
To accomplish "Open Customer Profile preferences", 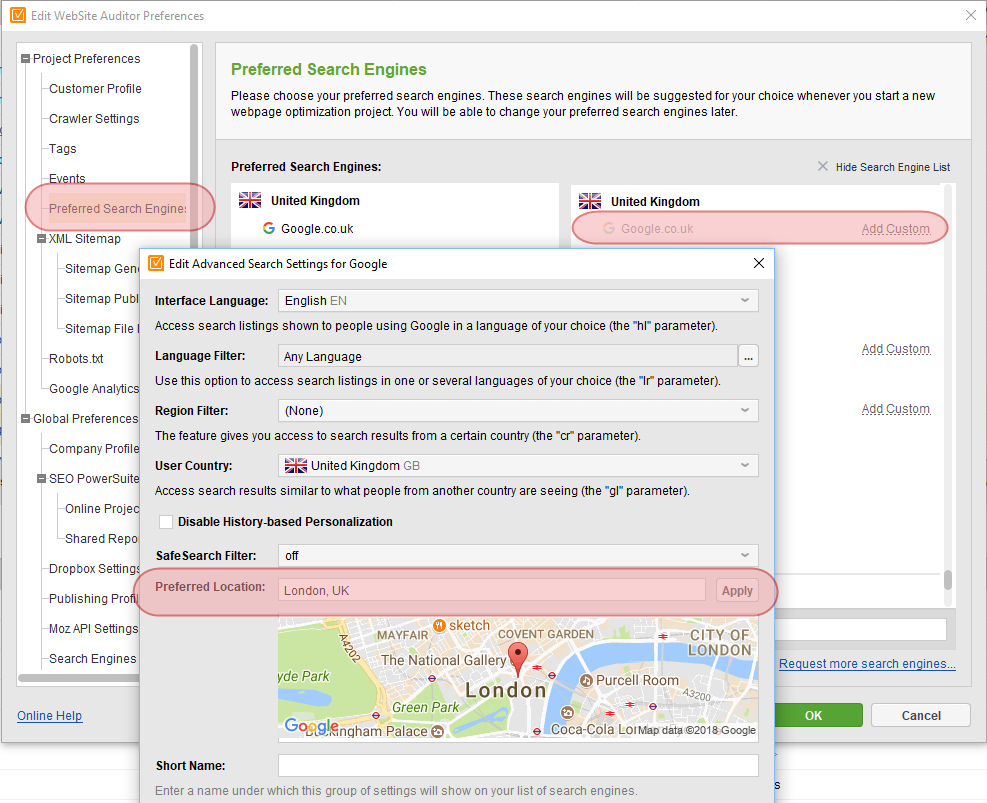I will point(95,89).
